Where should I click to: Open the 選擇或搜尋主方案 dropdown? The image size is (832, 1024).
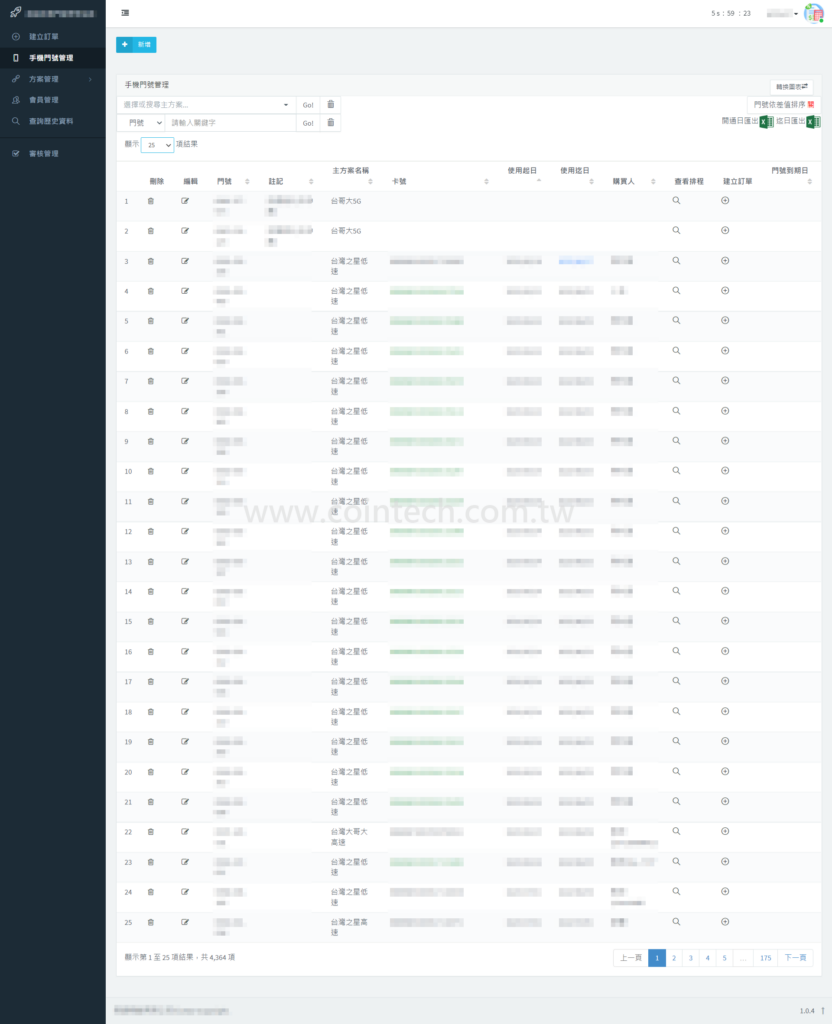[206, 104]
